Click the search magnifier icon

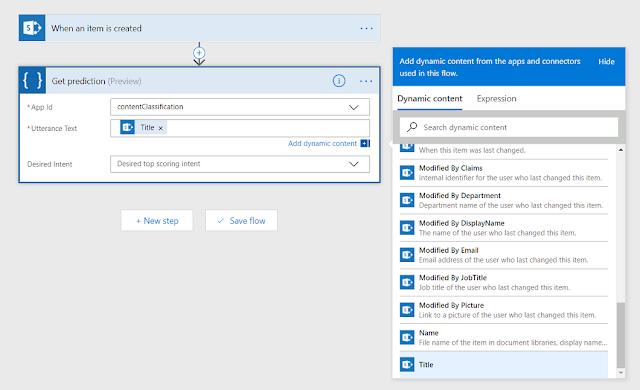point(412,127)
